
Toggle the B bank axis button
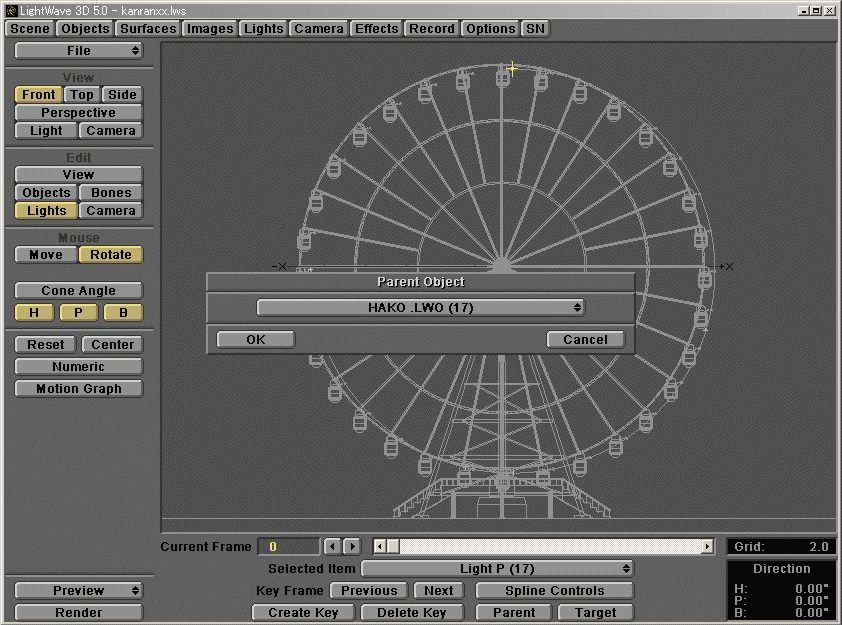click(123, 313)
